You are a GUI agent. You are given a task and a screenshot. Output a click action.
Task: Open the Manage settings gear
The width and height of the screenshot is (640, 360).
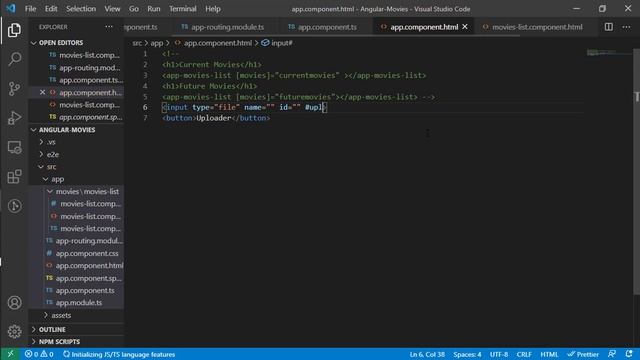tap(14, 331)
